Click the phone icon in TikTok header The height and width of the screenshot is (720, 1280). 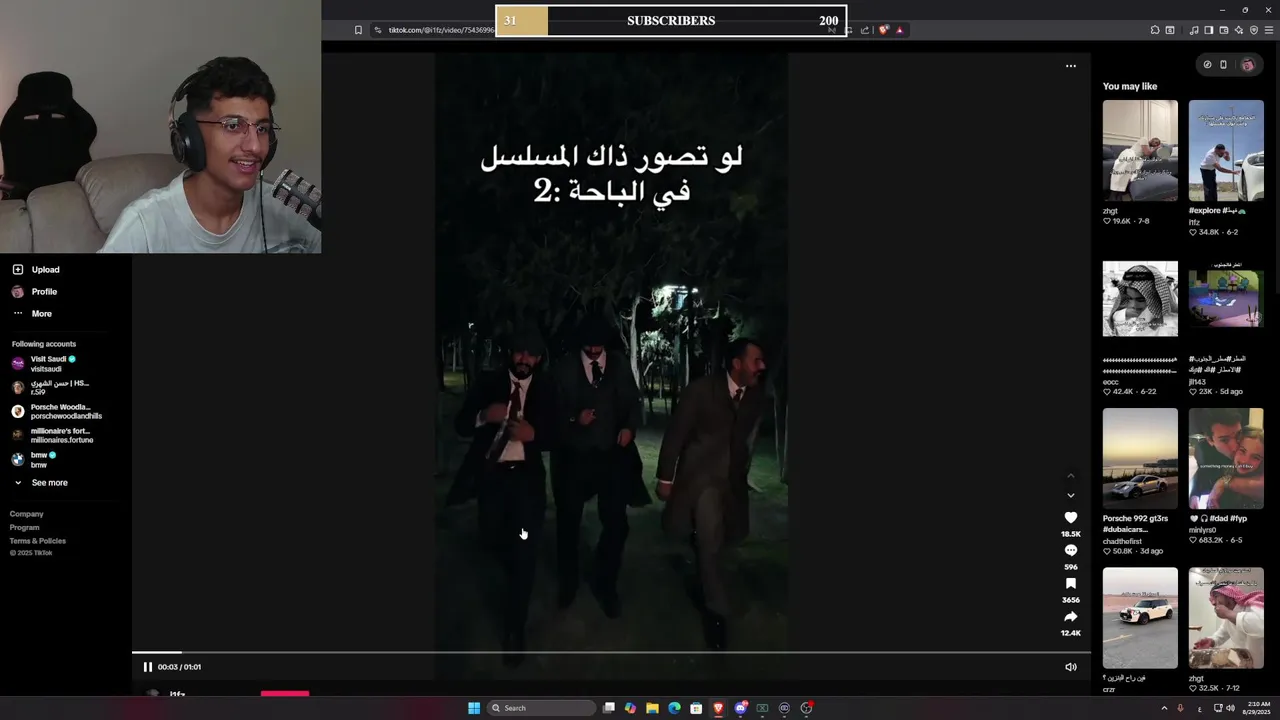coord(1223,65)
